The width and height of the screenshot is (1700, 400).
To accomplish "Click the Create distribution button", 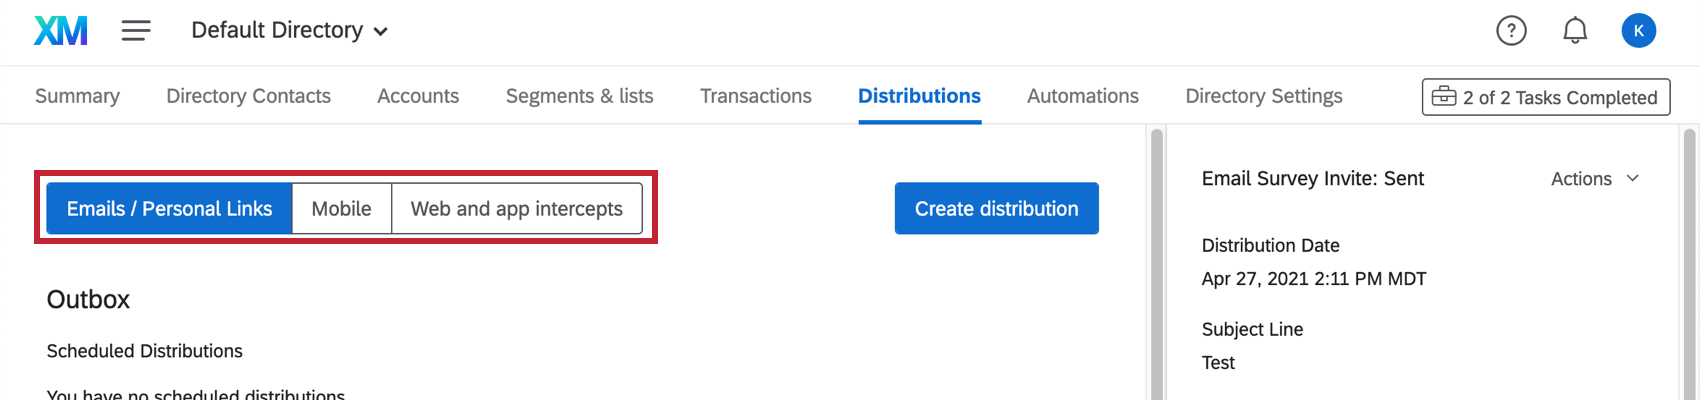I will coord(996,208).
